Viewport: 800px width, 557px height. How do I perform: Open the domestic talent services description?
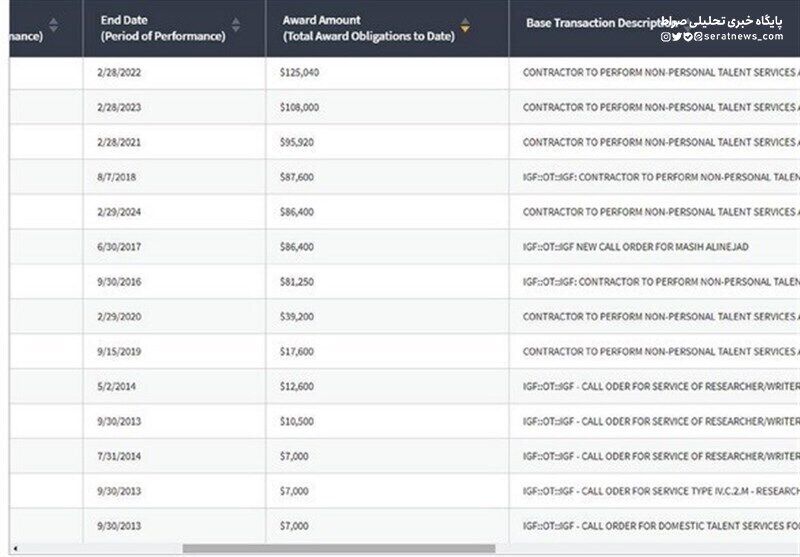660,526
